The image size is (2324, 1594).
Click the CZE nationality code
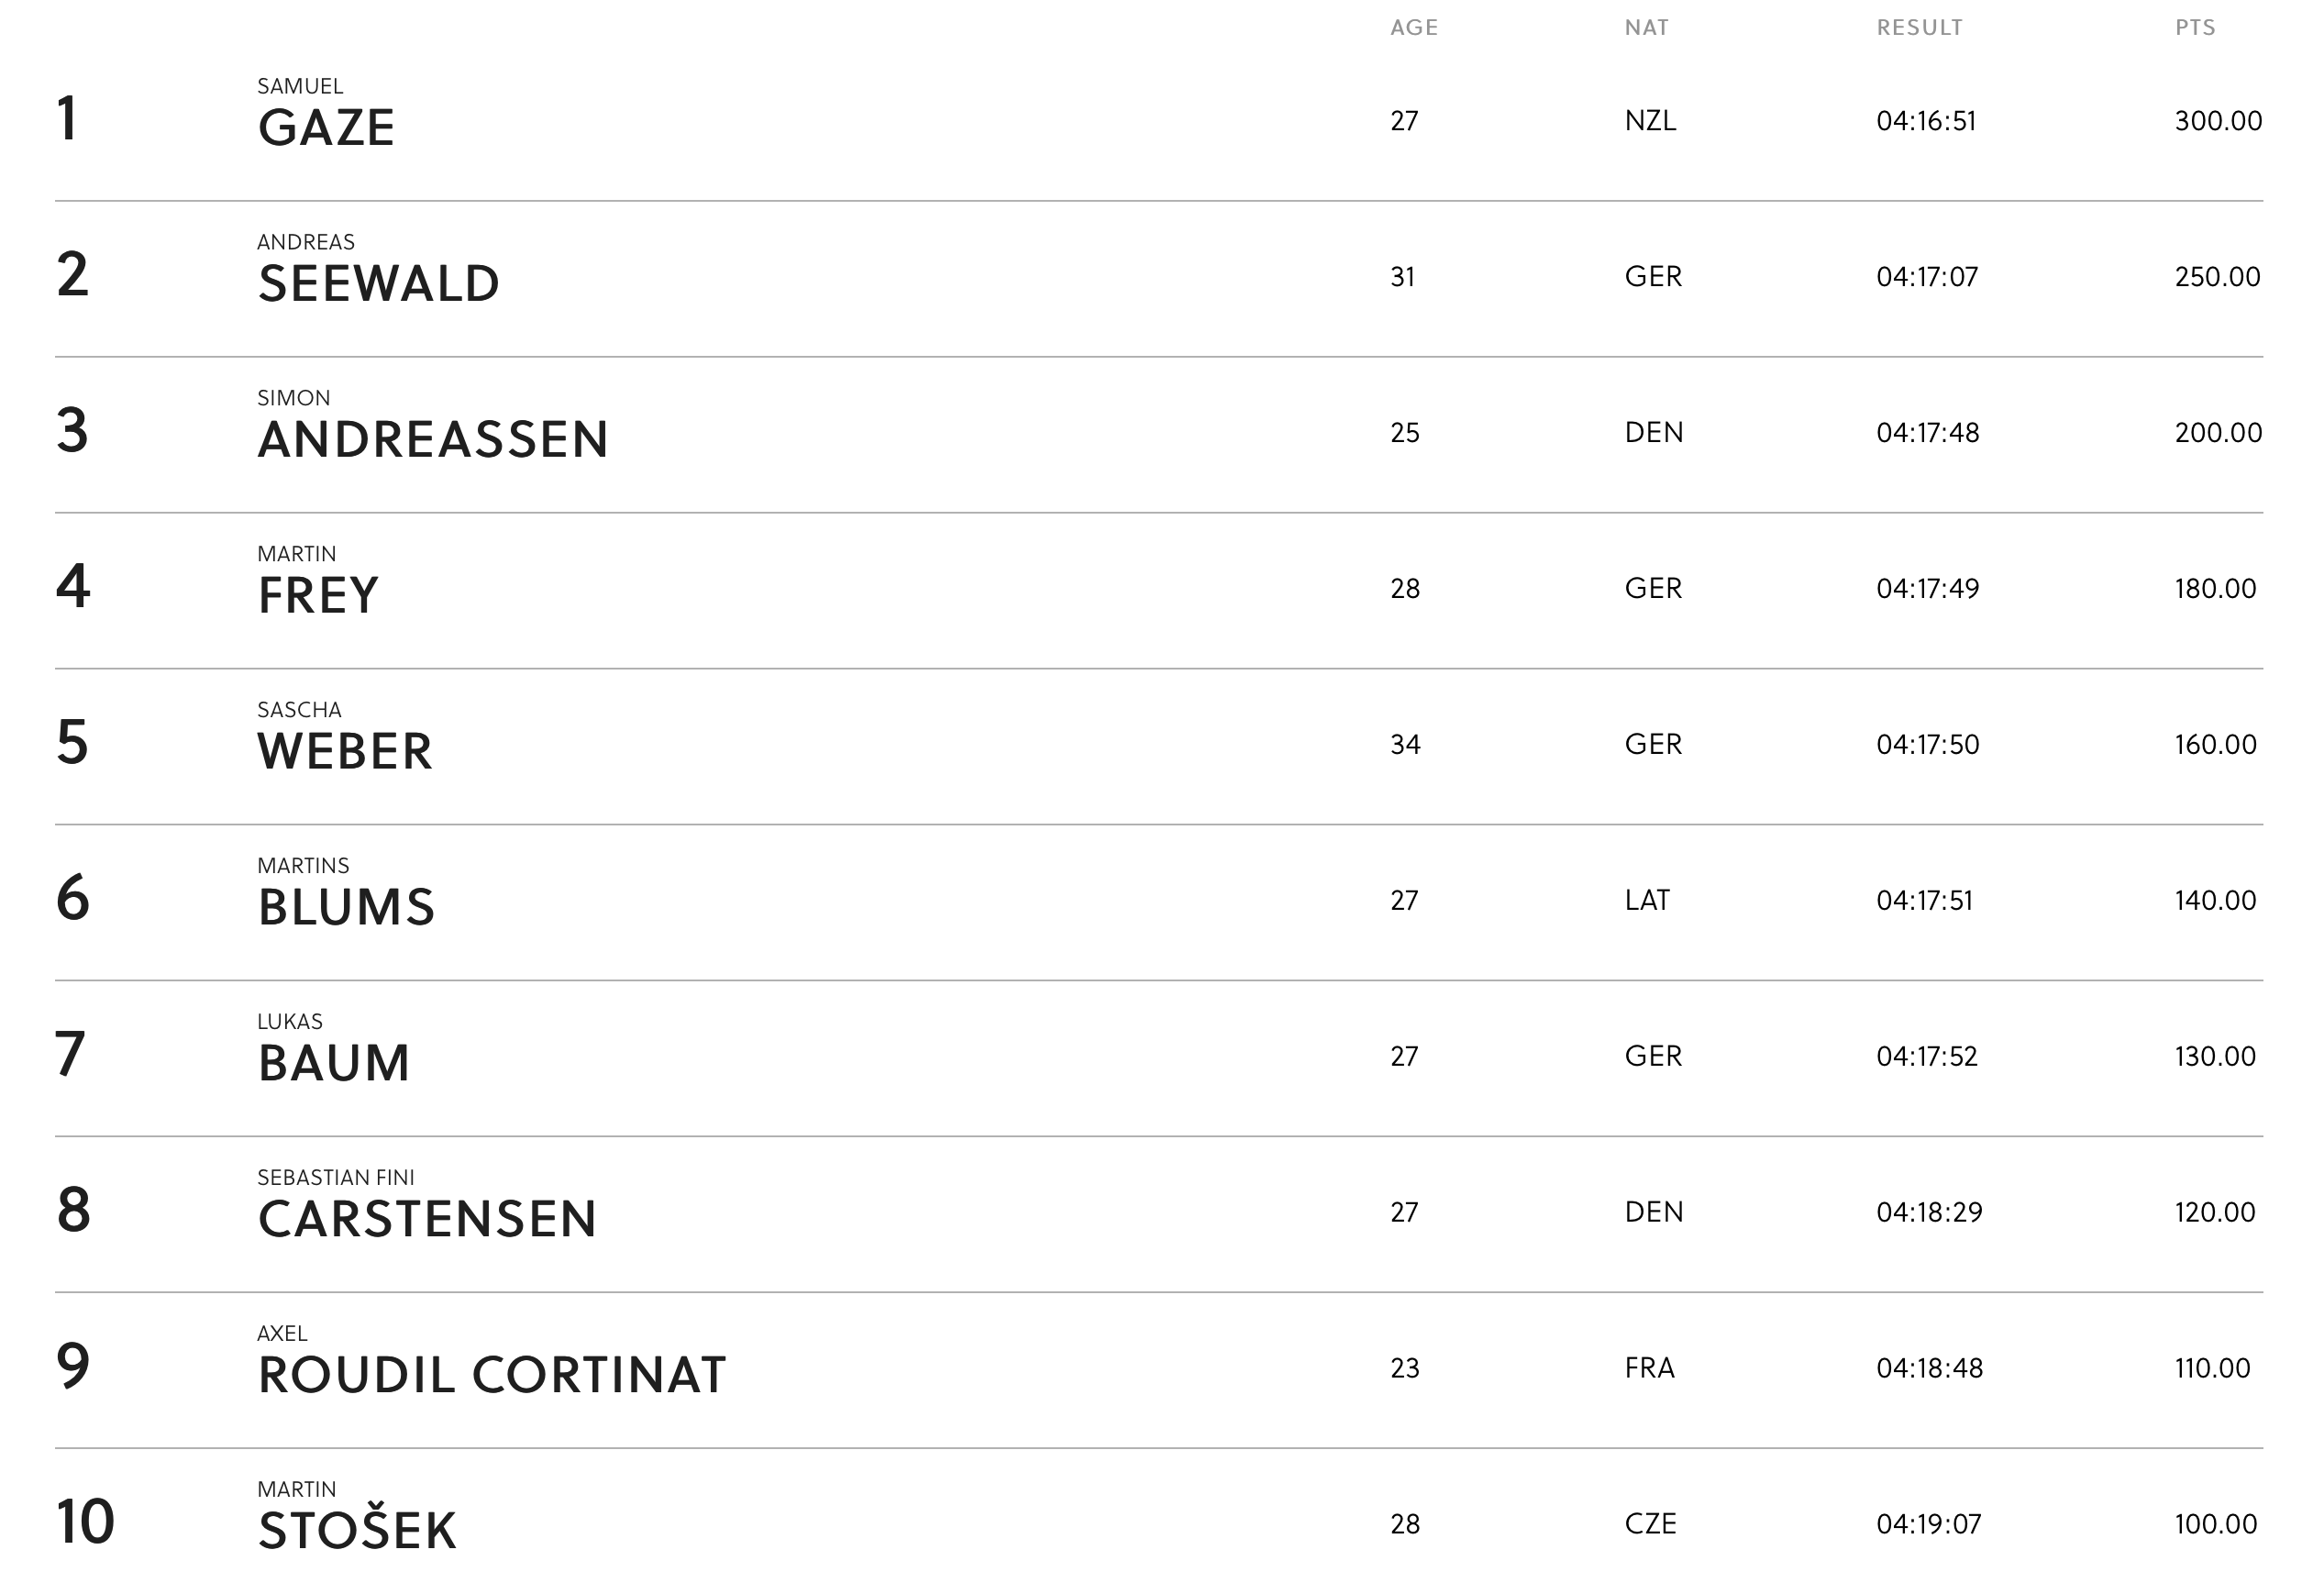(1650, 1524)
